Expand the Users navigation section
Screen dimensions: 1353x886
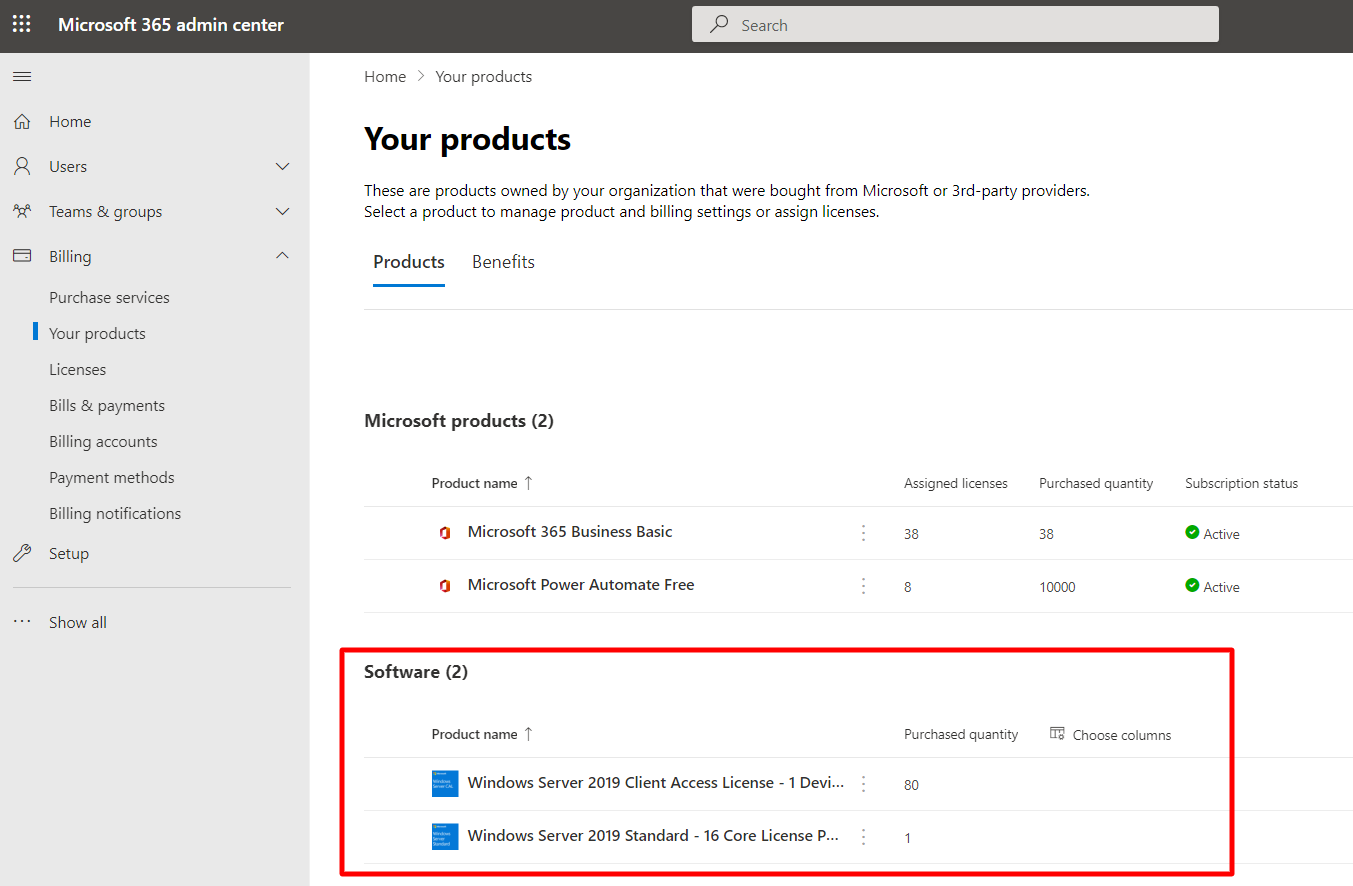click(x=282, y=167)
